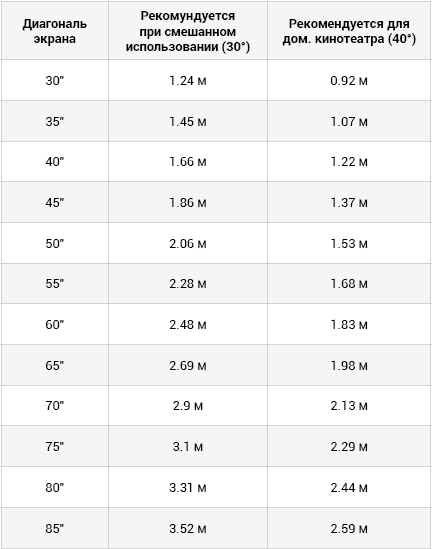432x549 pixels.
Task: Click the 85″ diagonal cell
Action: pyautogui.click(x=55, y=529)
